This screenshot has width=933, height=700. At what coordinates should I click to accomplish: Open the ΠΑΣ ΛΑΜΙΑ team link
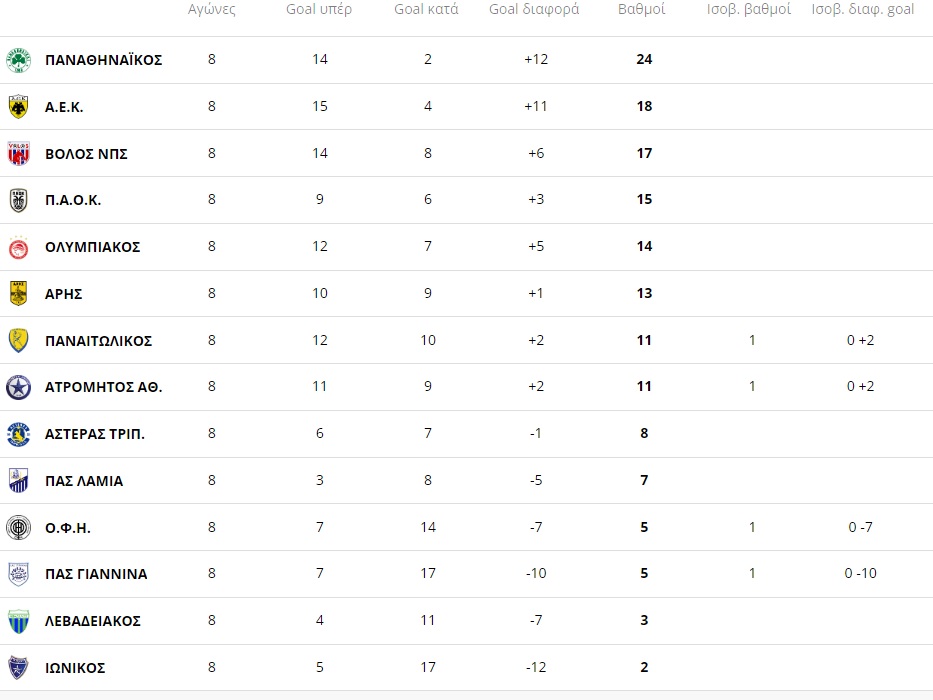pos(84,481)
